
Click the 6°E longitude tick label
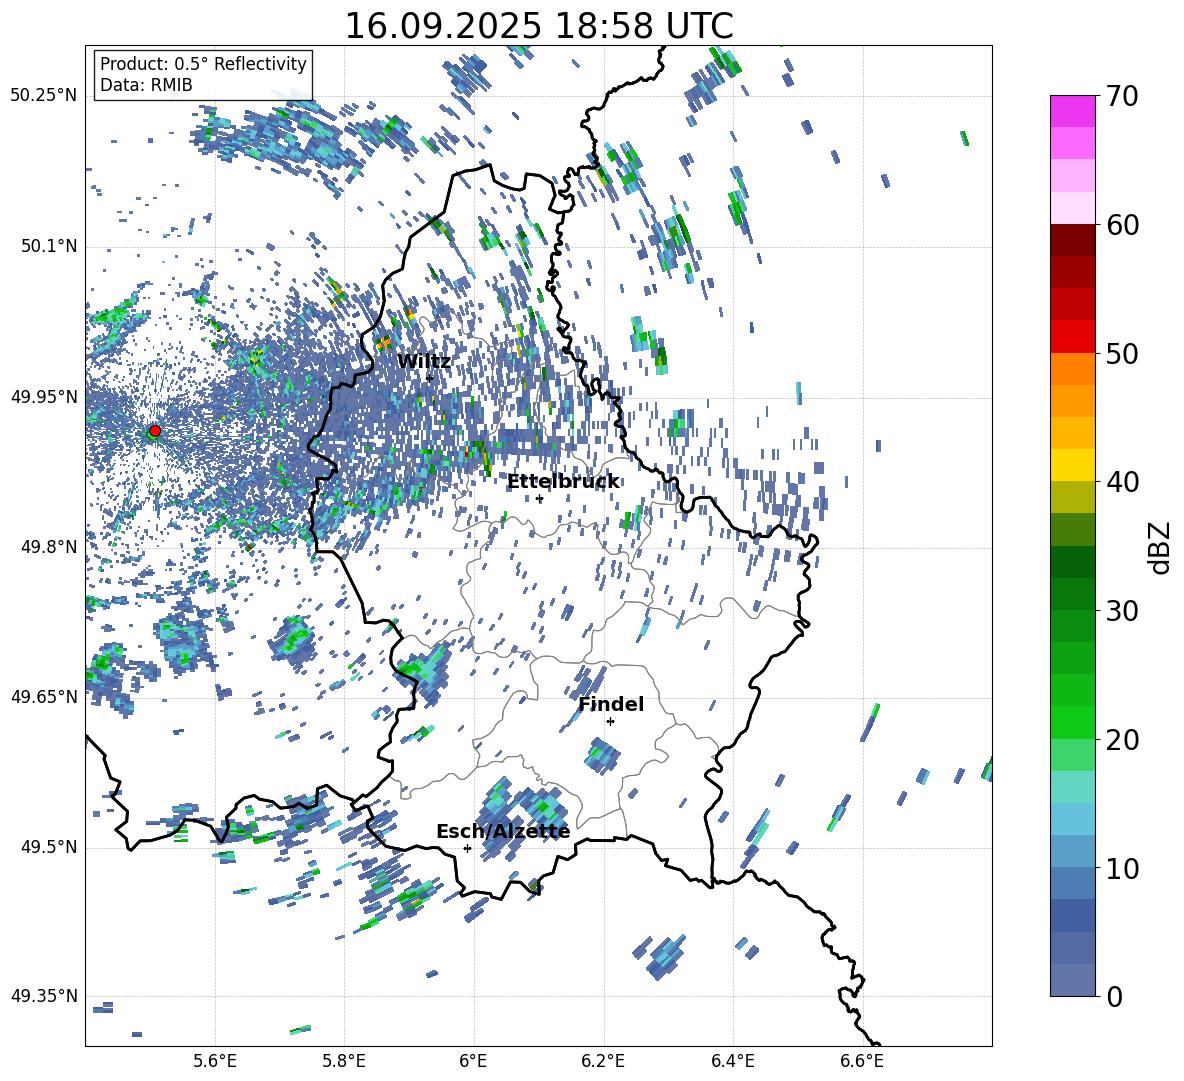473,1061
